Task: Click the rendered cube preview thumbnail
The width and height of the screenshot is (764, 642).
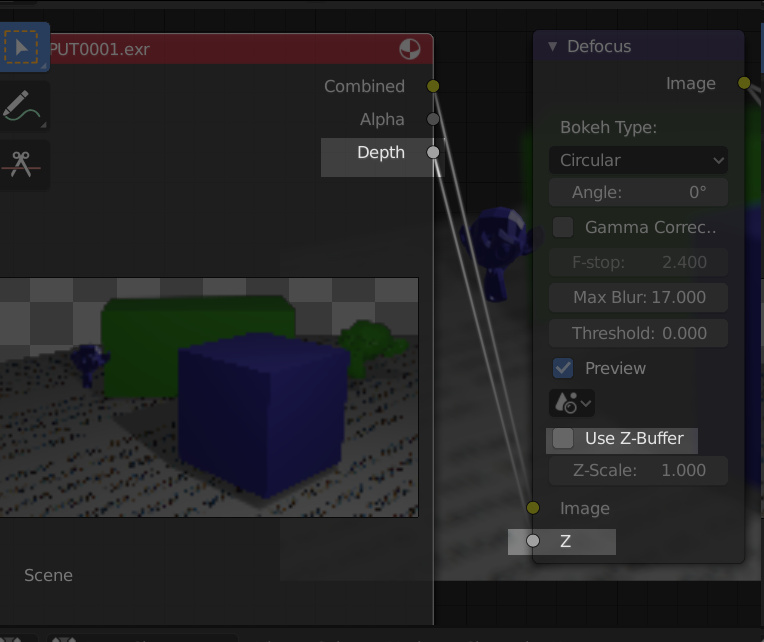Action: point(209,397)
